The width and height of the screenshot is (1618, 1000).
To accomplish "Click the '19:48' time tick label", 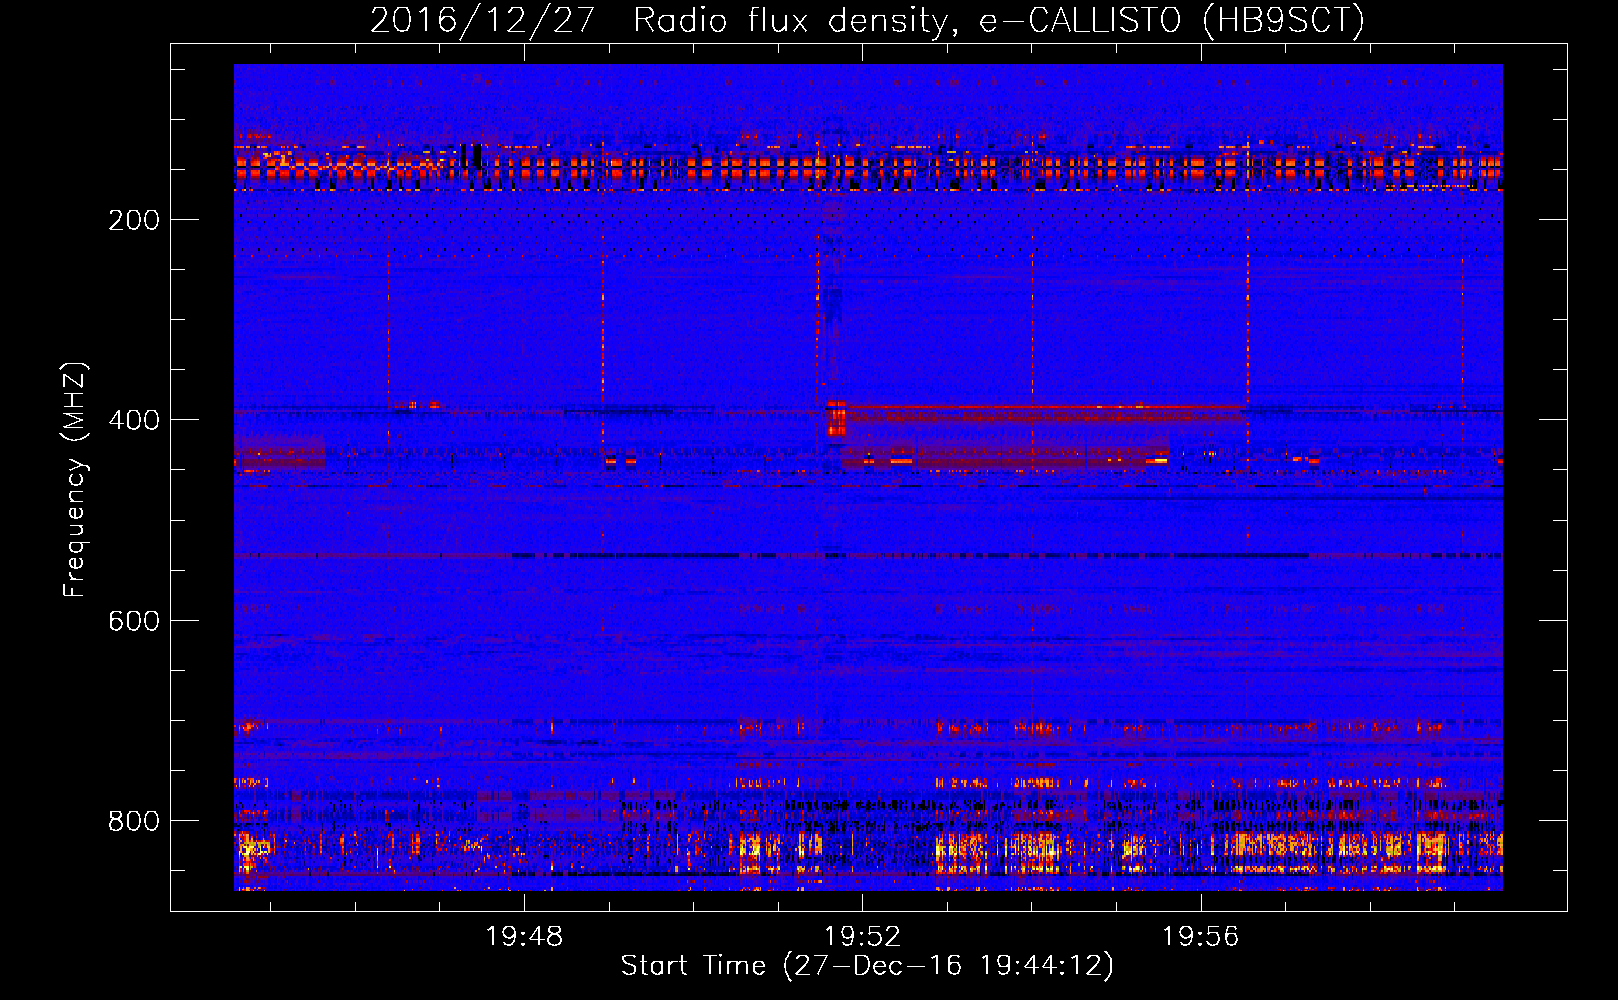I will [x=524, y=937].
